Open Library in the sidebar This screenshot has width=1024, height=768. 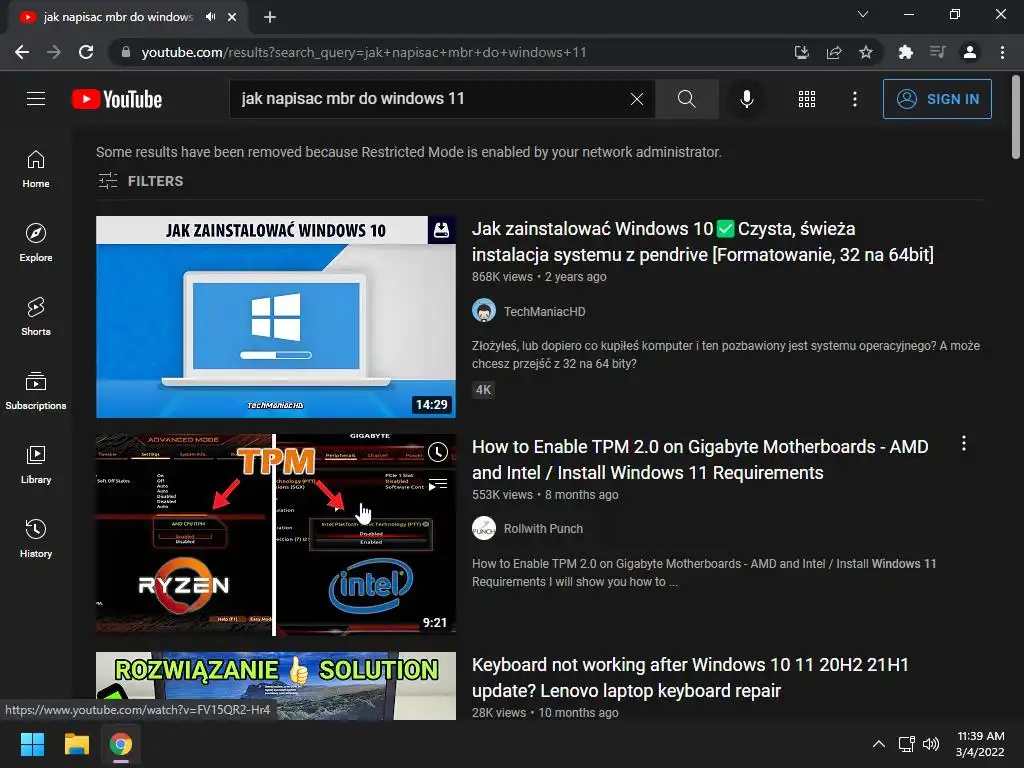tap(36, 464)
